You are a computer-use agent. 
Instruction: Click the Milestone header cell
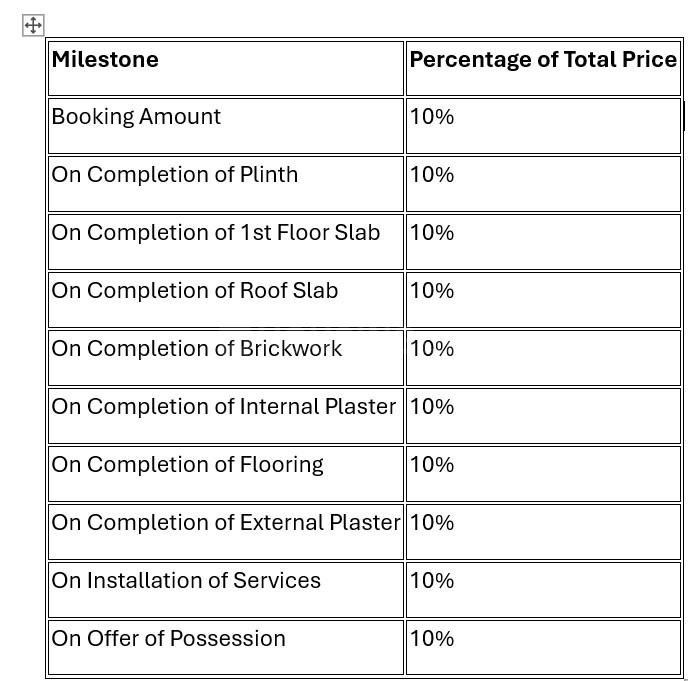(x=226, y=68)
